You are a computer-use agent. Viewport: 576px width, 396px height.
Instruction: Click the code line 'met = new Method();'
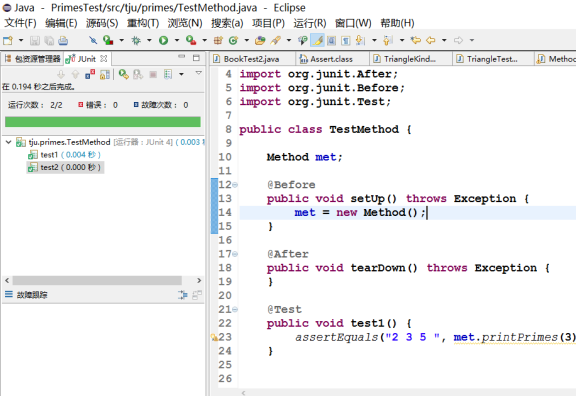point(360,213)
